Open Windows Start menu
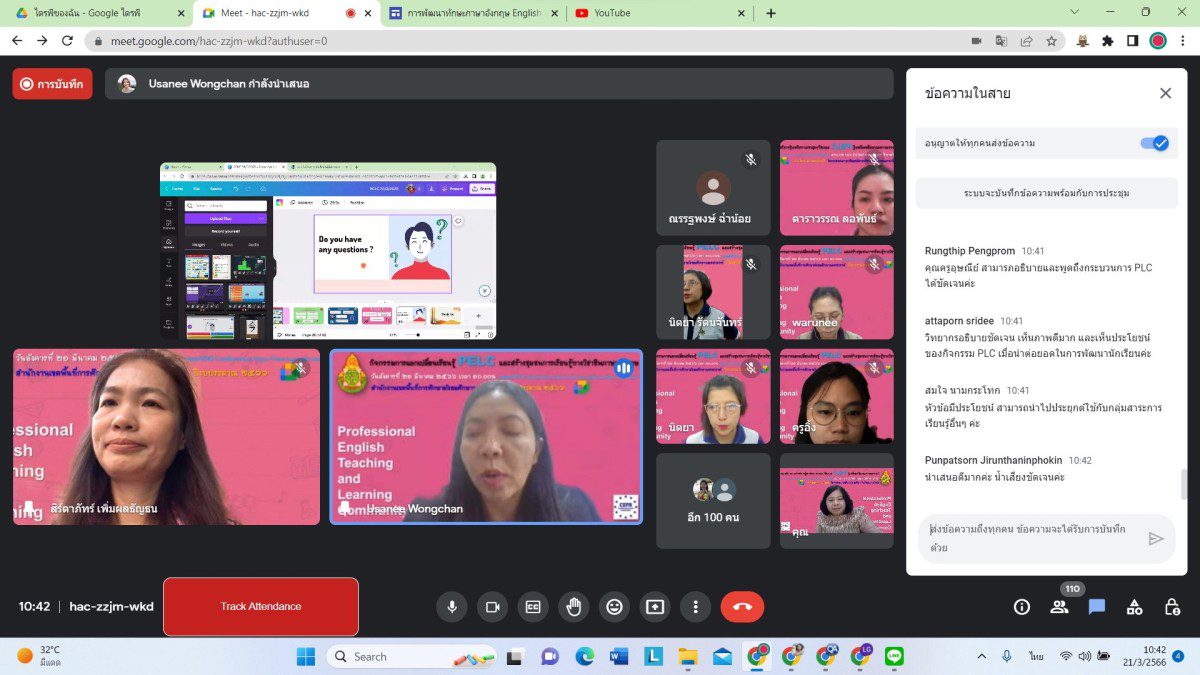Viewport: 1200px width, 675px height. 306,656
